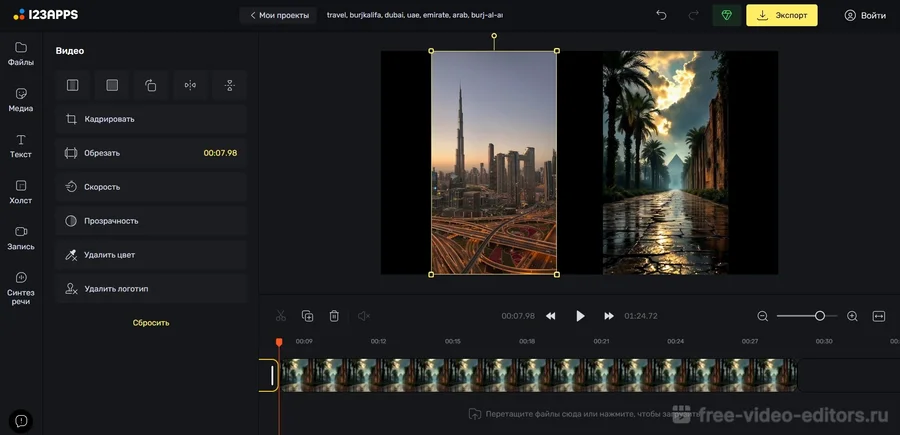Click the rotation handle above selected video
Viewport: 900px width, 435px height.
(494, 36)
